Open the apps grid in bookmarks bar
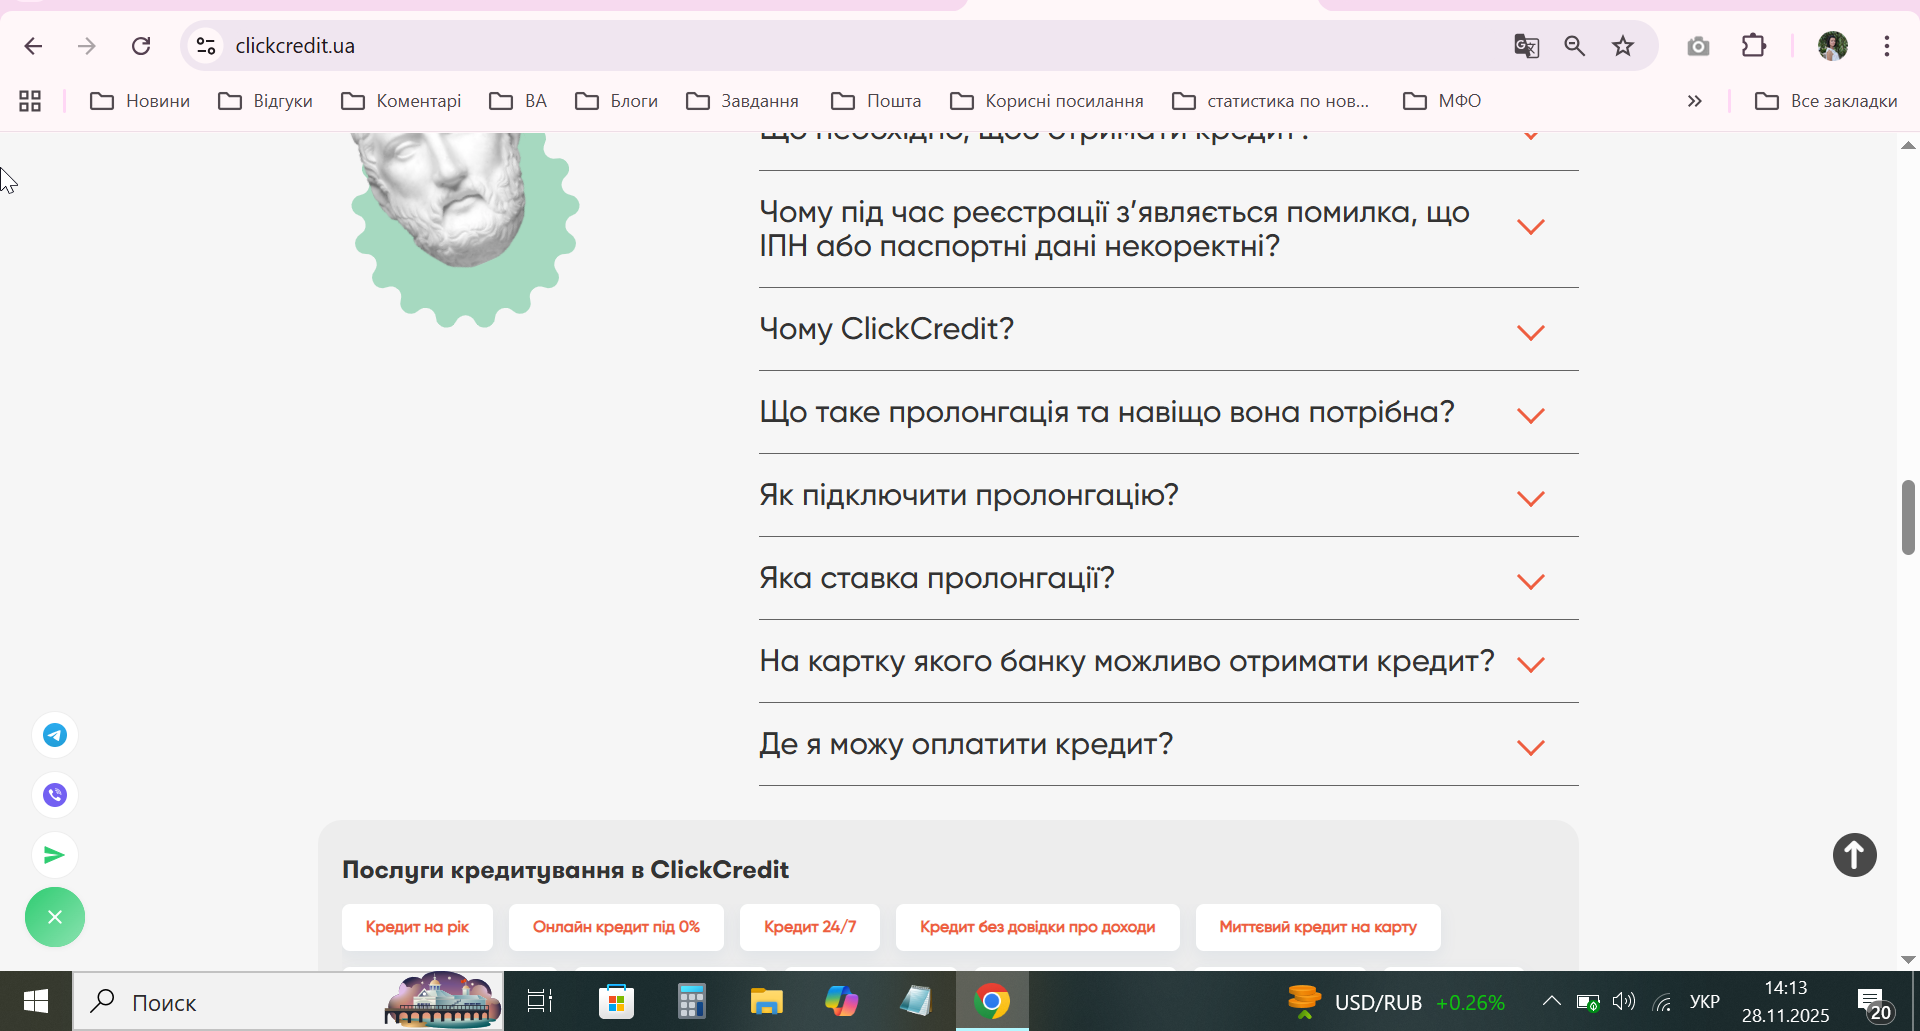Image resolution: width=1920 pixels, height=1031 pixels. (30, 101)
